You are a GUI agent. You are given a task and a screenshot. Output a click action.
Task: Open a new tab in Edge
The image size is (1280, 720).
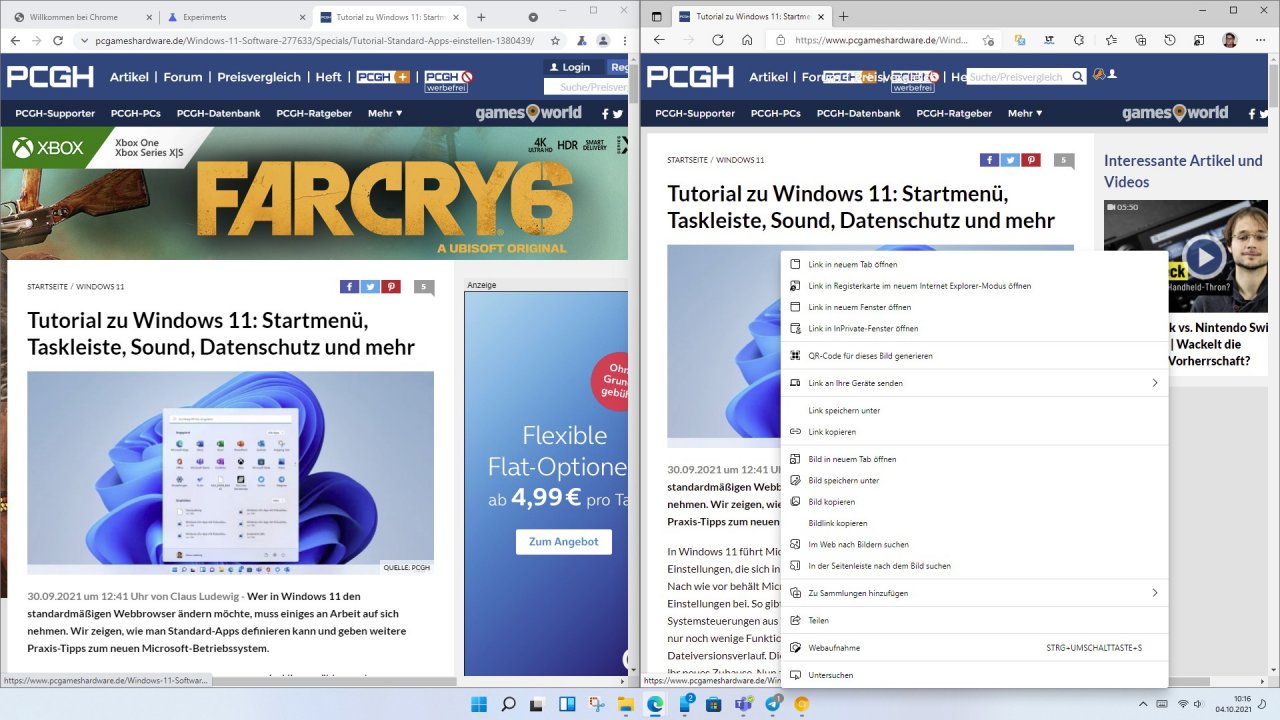click(843, 17)
